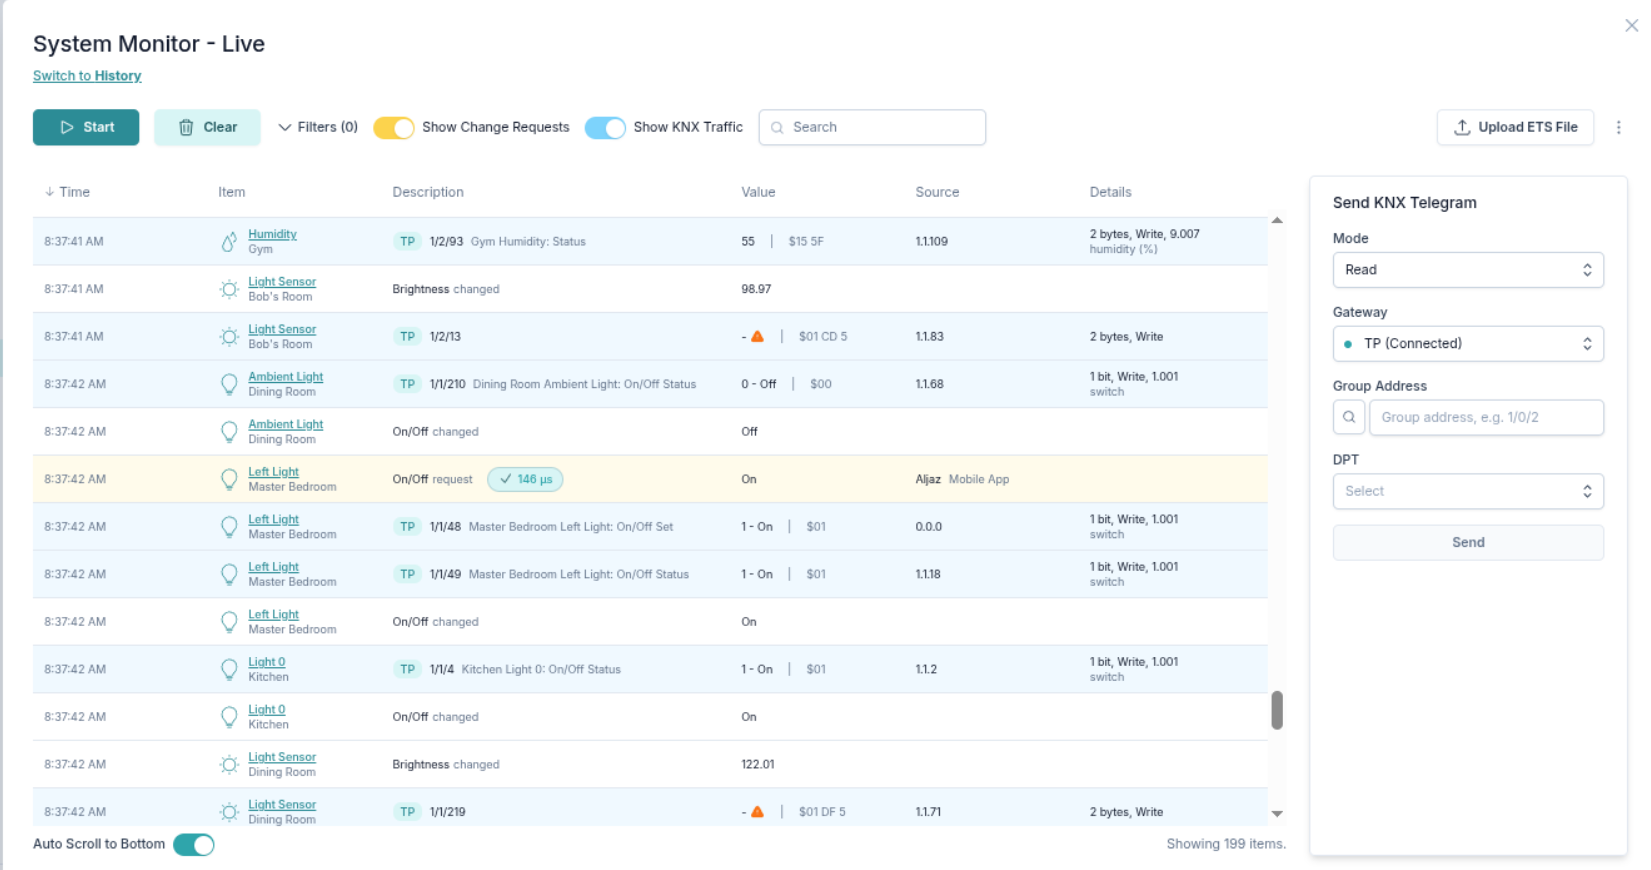Image resolution: width=1651 pixels, height=870 pixels.
Task: Toggle Auto Scroll to Bottom switch
Action: point(194,845)
